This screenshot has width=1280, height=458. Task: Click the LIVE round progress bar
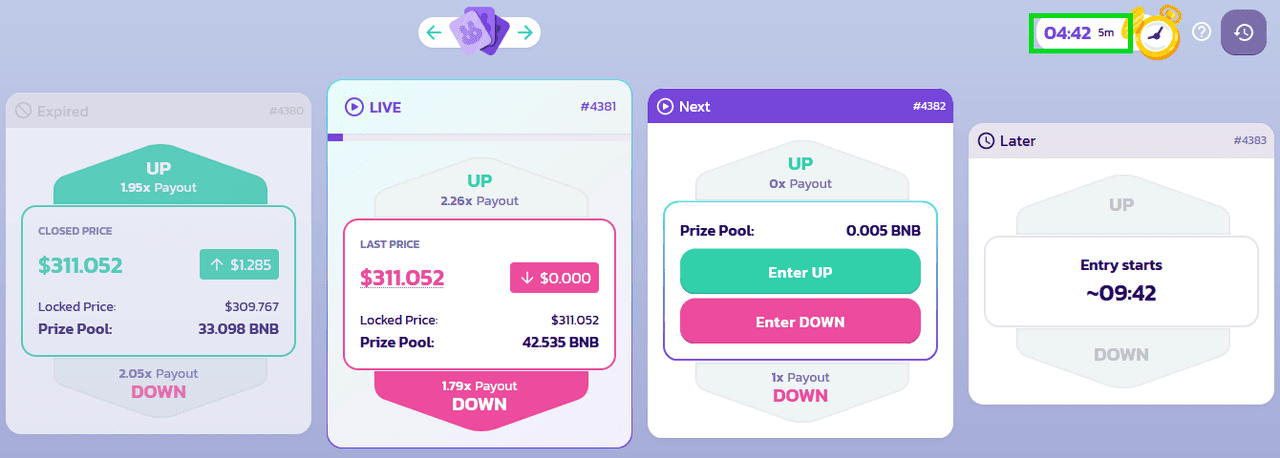(480, 137)
